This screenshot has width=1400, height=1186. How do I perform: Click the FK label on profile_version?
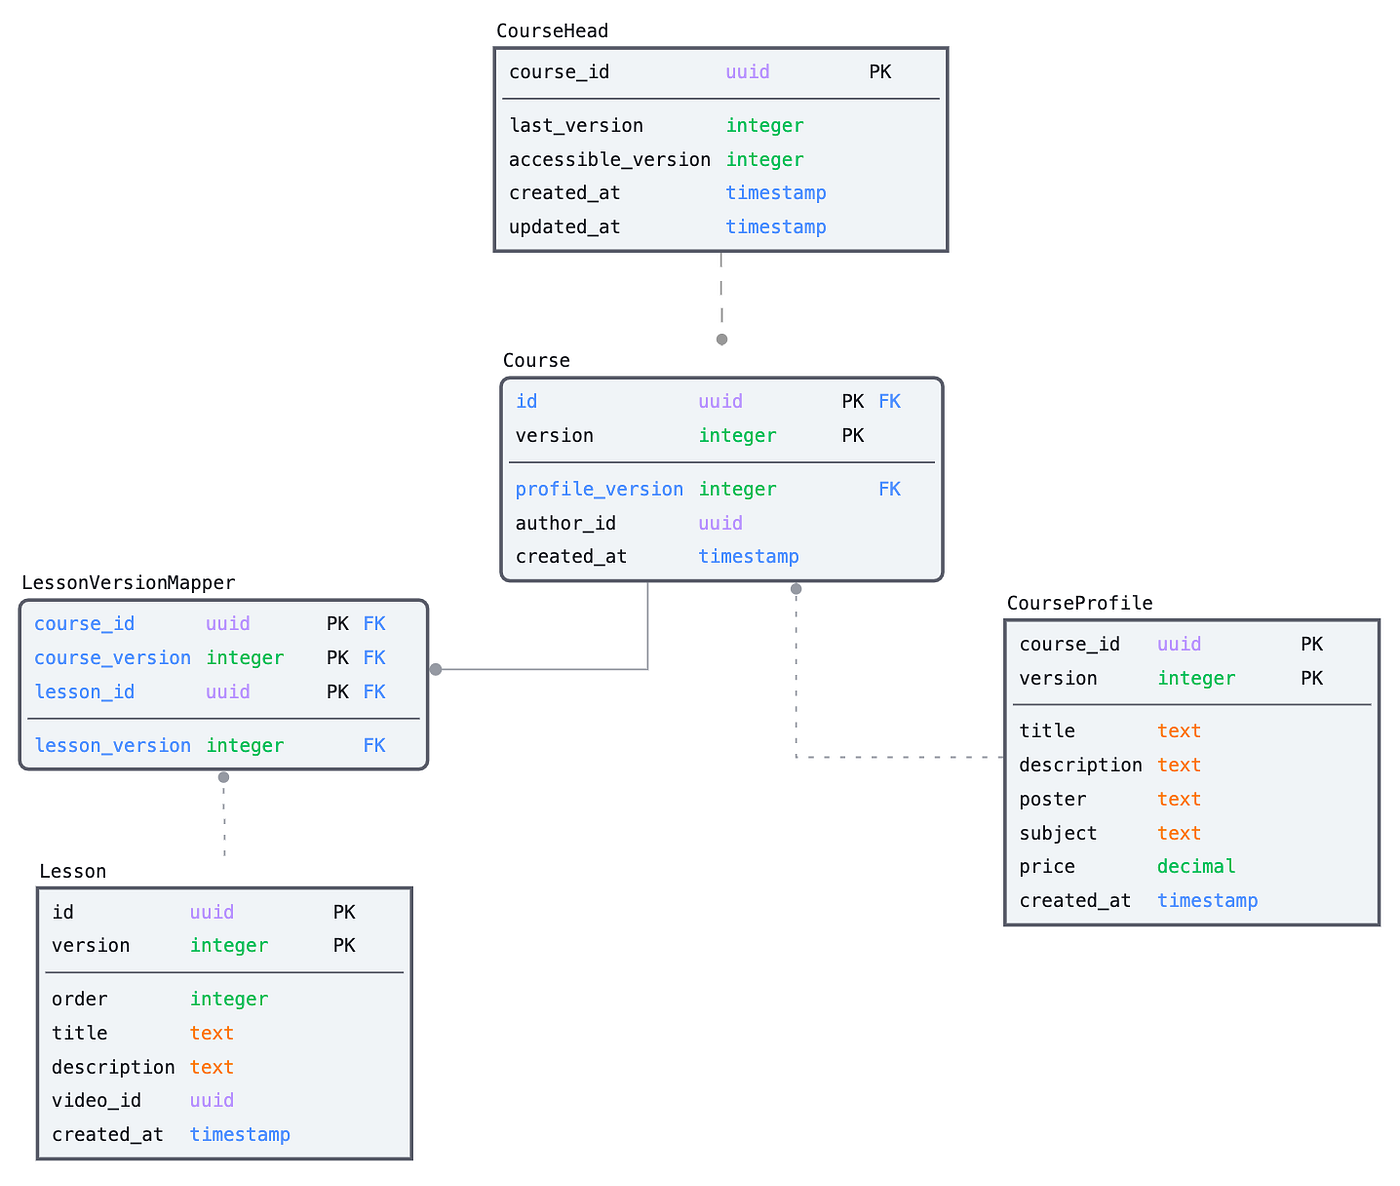889,488
